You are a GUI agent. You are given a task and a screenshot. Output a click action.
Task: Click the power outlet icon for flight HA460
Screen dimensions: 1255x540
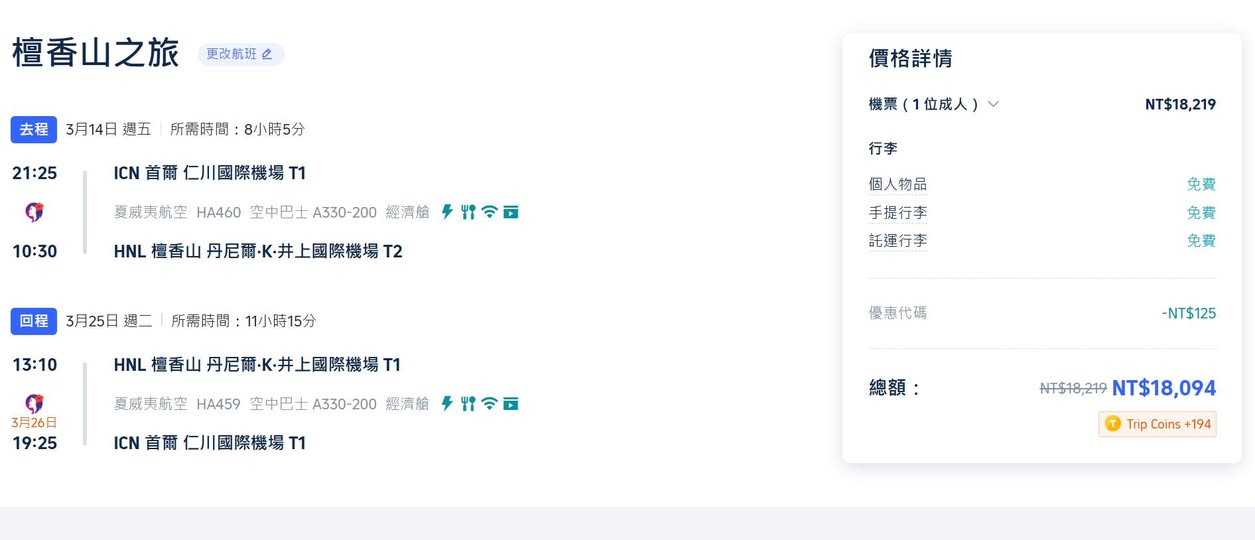click(x=447, y=212)
